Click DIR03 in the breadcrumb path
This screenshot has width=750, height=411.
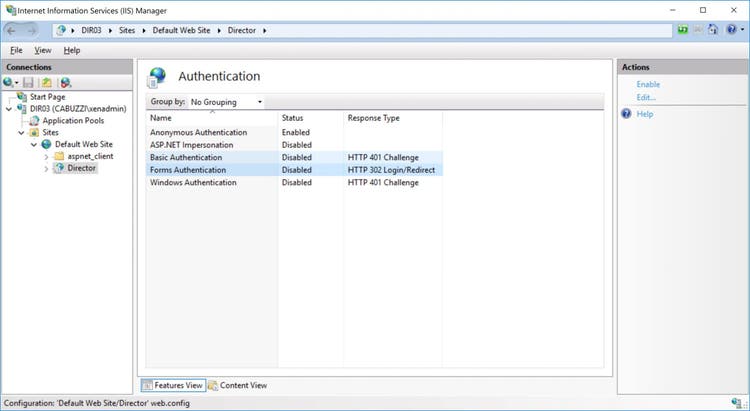pos(91,30)
